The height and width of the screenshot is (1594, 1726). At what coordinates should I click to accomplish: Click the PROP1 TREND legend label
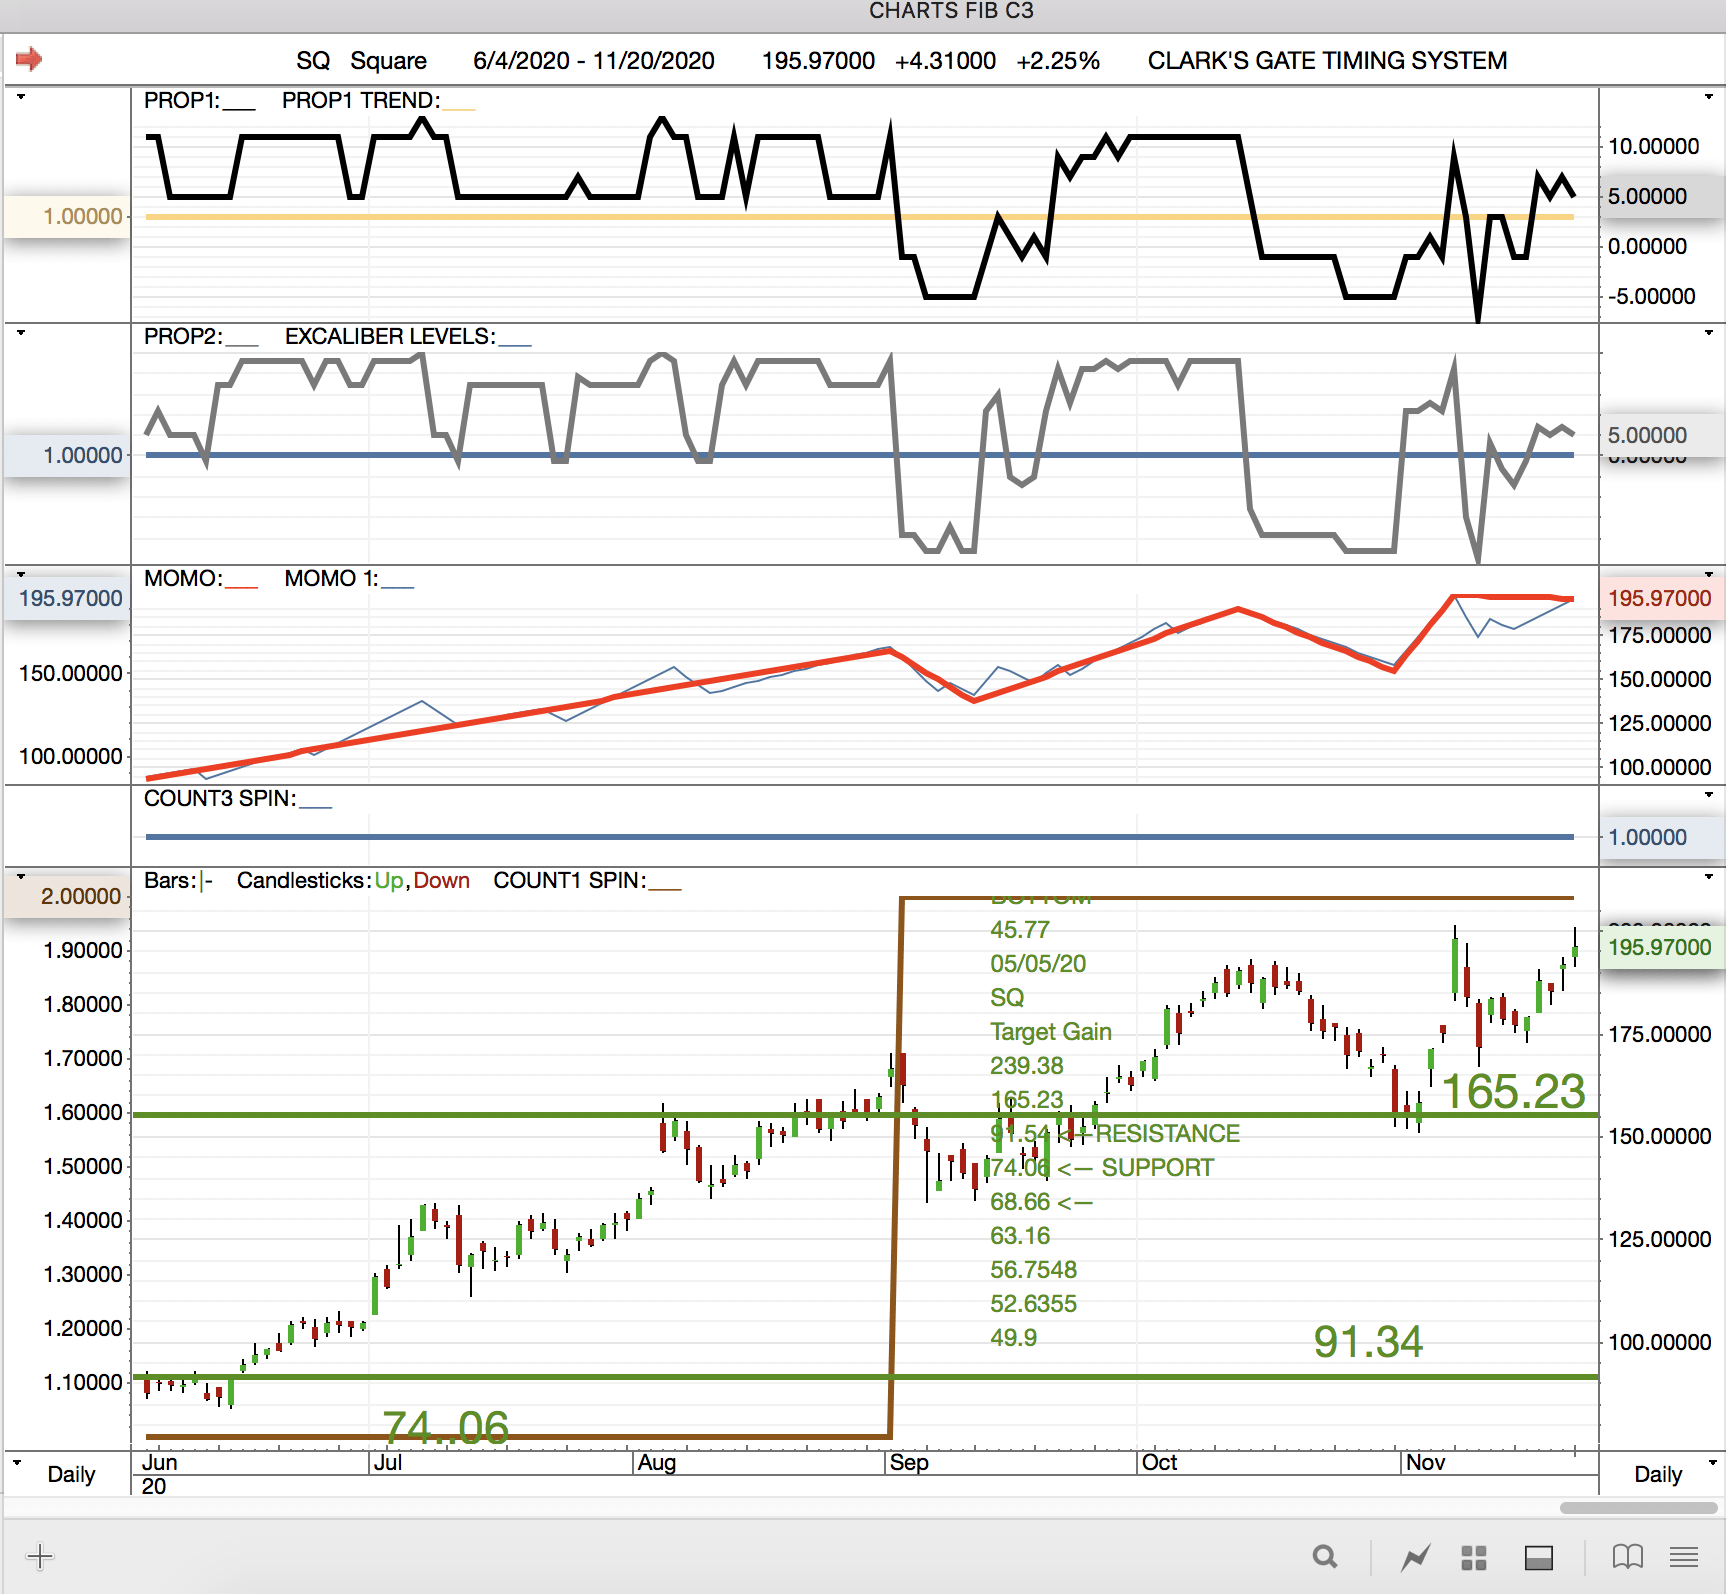tap(360, 100)
